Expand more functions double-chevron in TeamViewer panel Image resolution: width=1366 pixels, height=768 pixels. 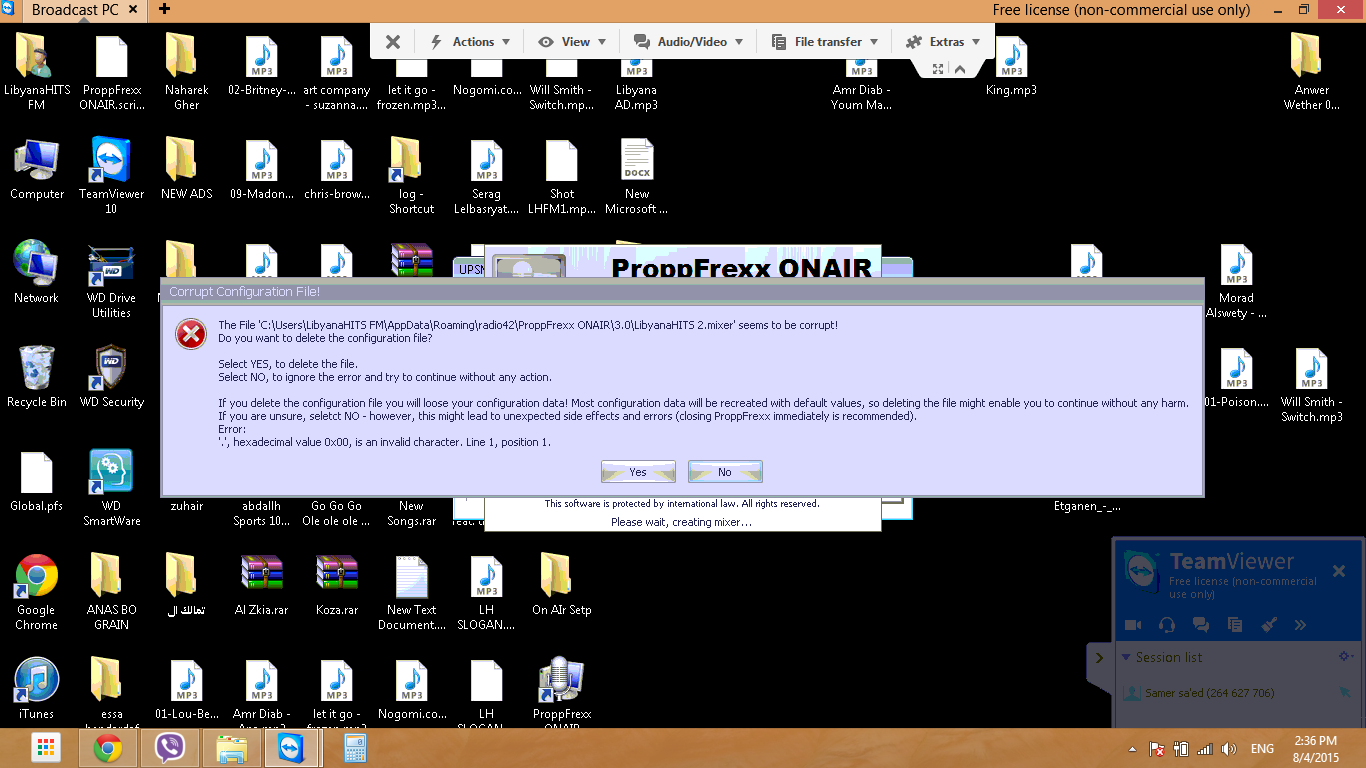(x=1300, y=625)
